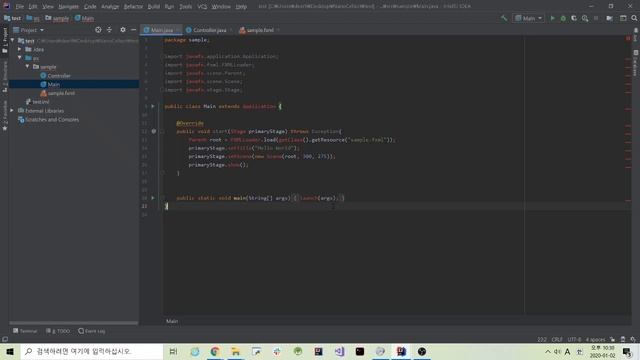Fold the start method via gutter fold marker
Viewport: 640px width, 360px height.
point(162,131)
